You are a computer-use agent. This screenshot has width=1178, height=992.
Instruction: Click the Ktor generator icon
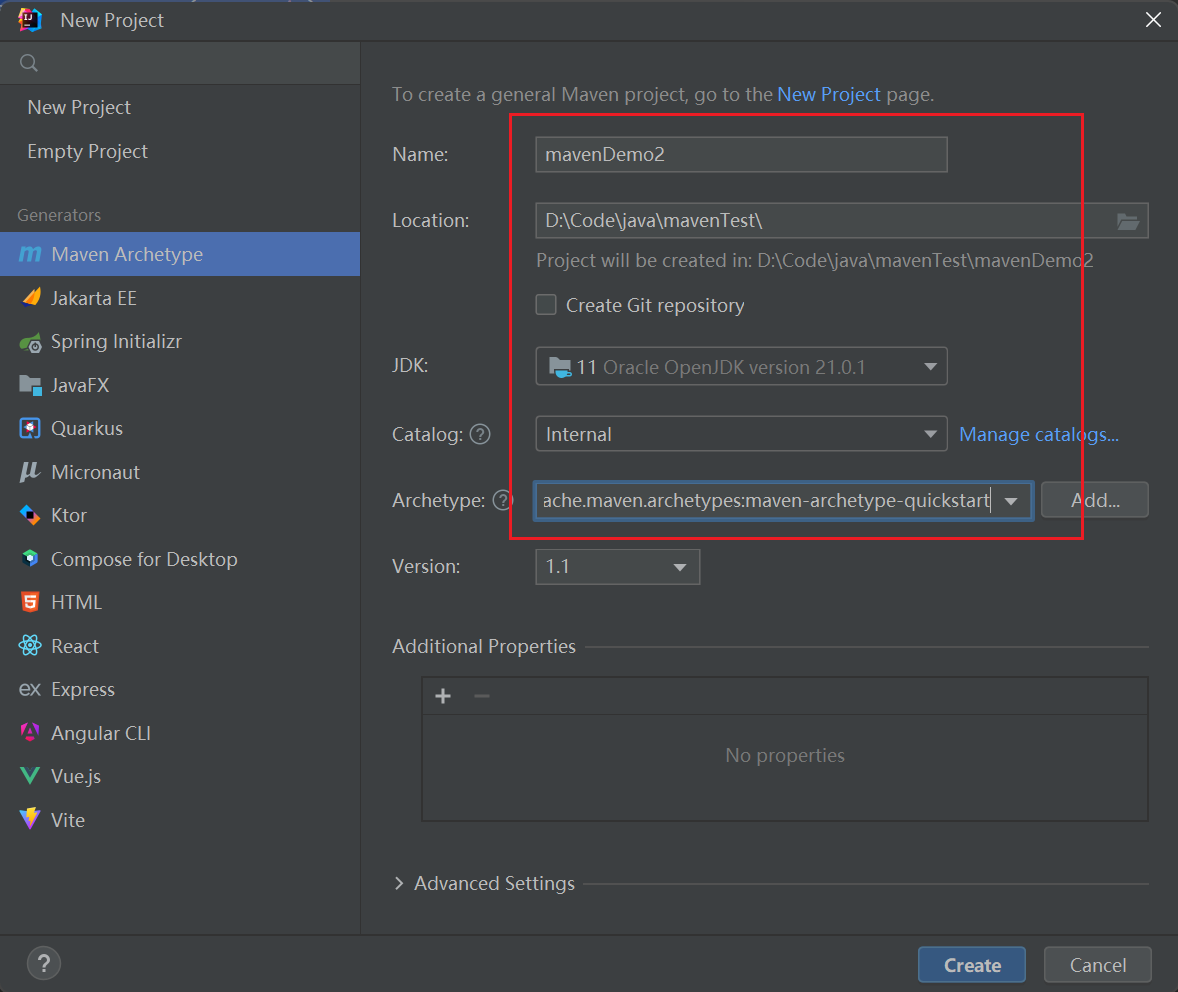tap(30, 516)
